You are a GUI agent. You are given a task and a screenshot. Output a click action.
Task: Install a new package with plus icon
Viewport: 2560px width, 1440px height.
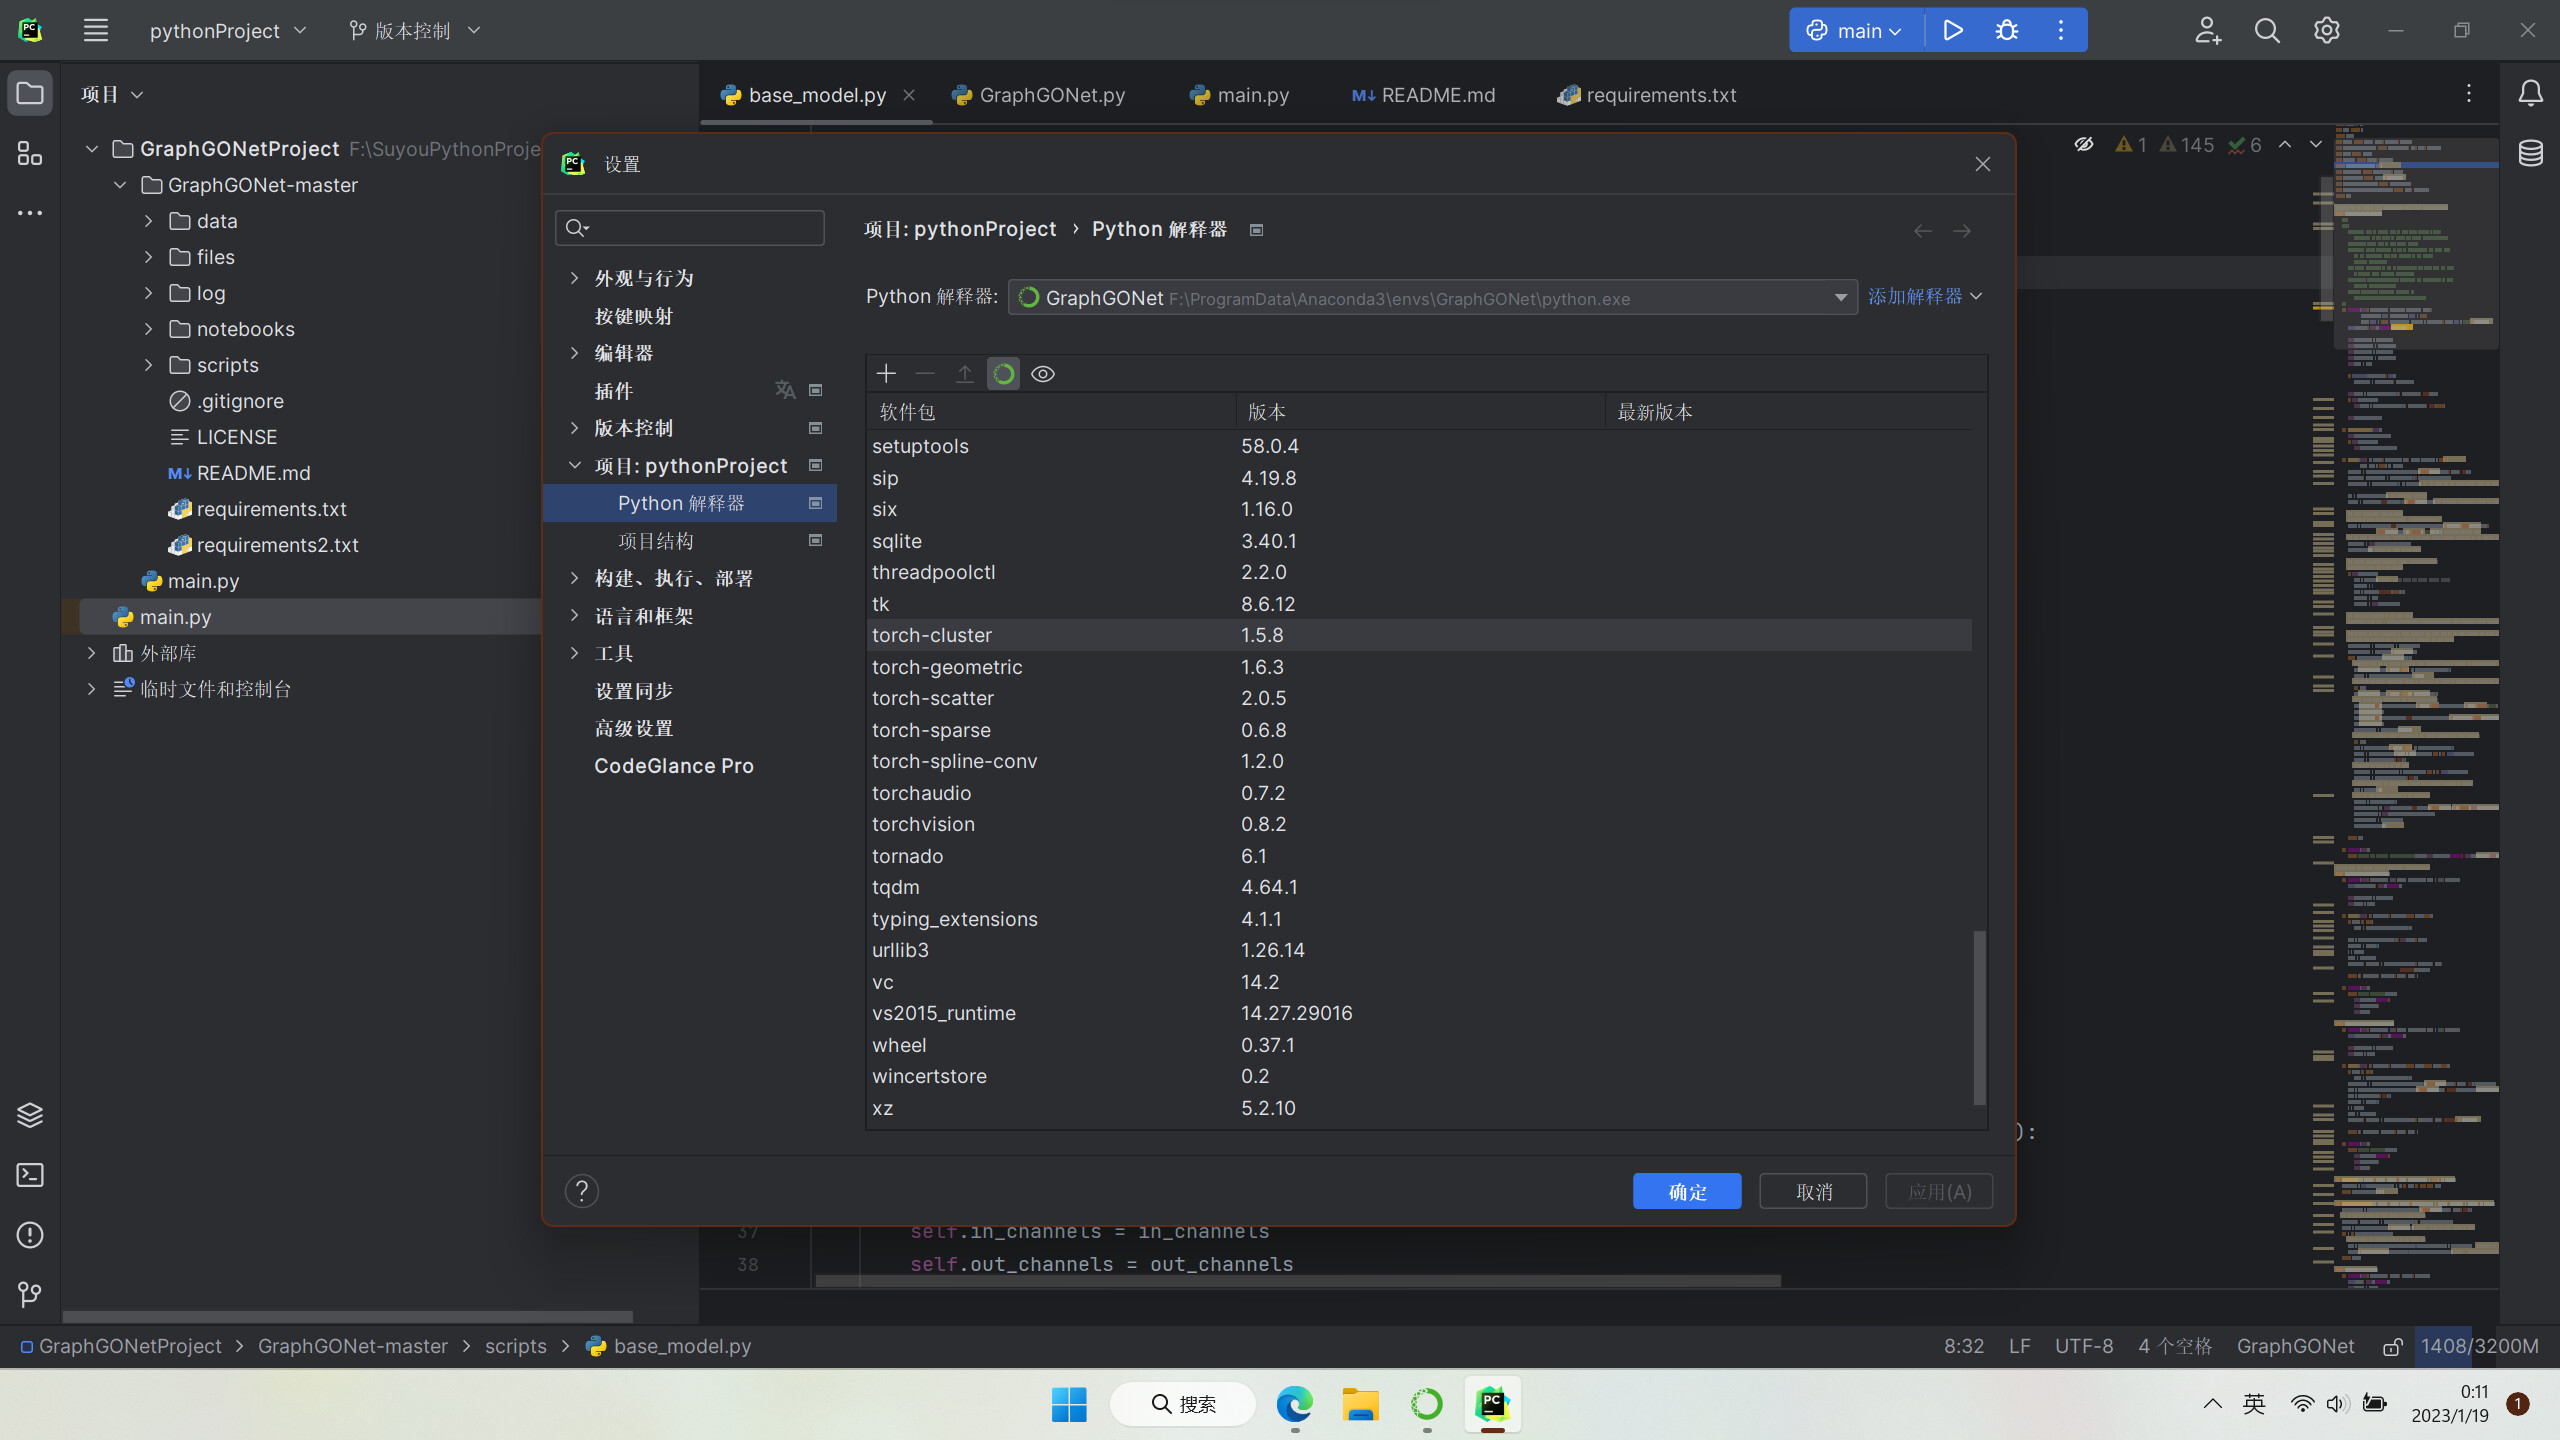[x=885, y=373]
